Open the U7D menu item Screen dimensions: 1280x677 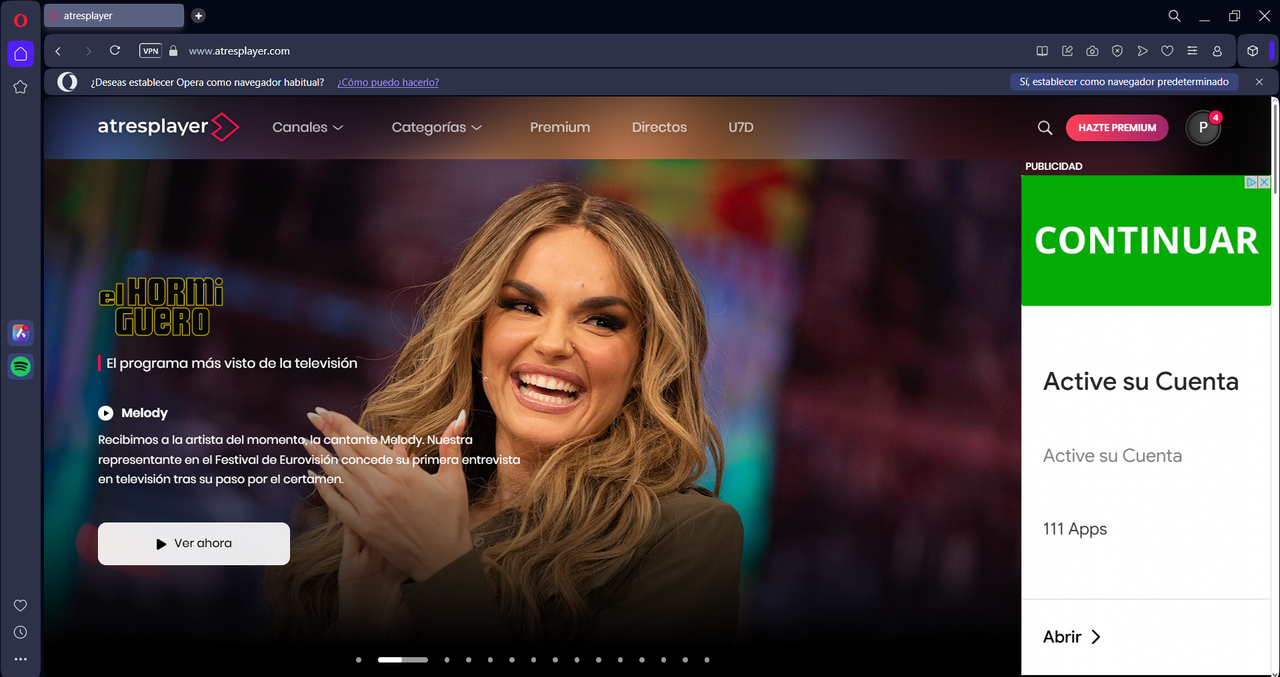tap(741, 127)
